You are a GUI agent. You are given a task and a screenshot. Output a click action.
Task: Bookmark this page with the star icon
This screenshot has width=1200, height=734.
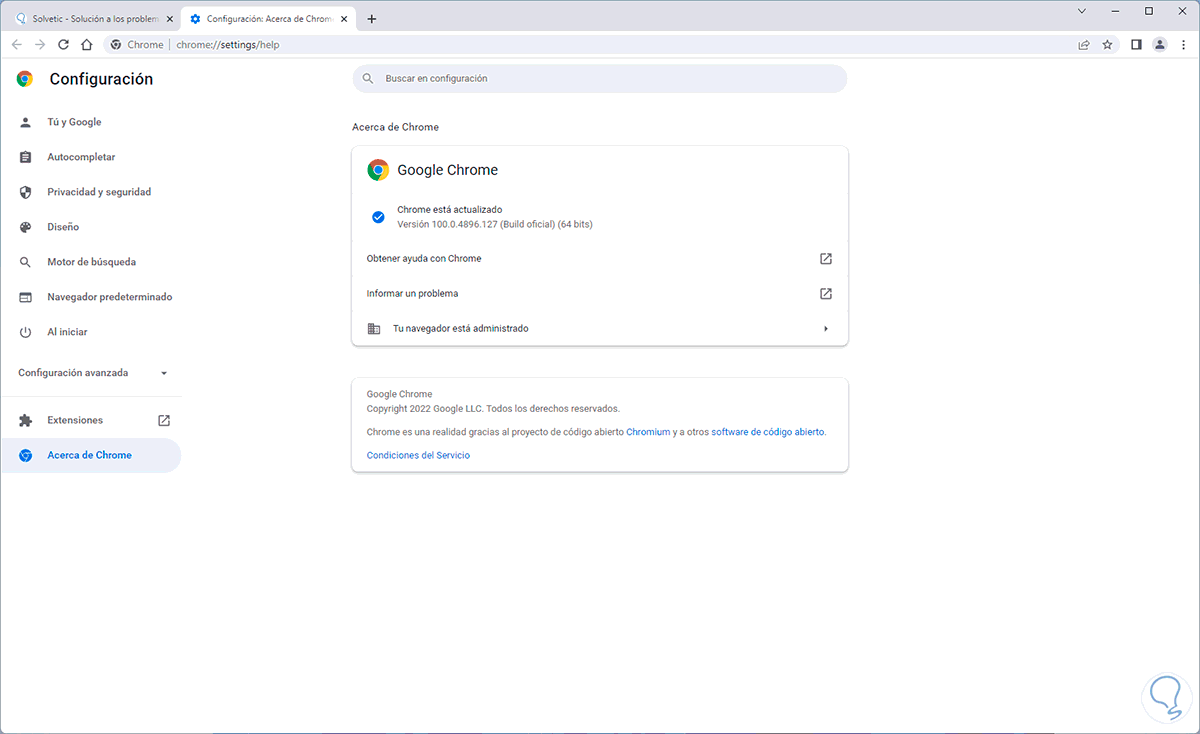coord(1107,44)
